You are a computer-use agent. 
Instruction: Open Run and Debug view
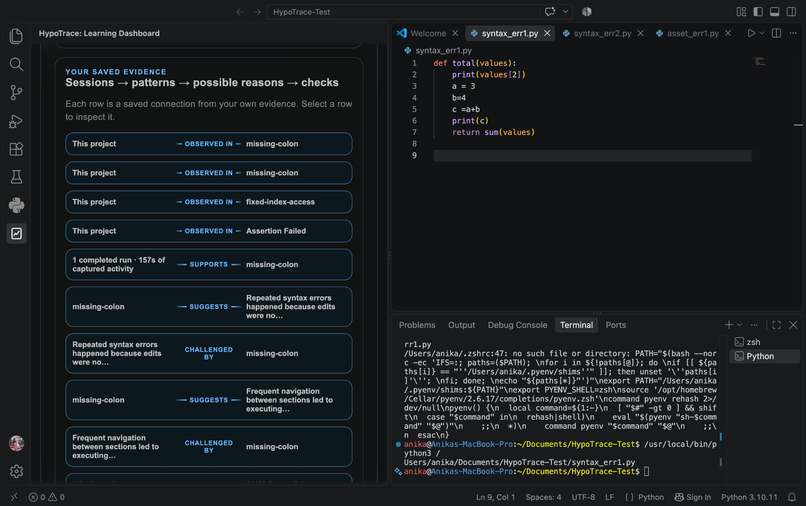coord(16,121)
